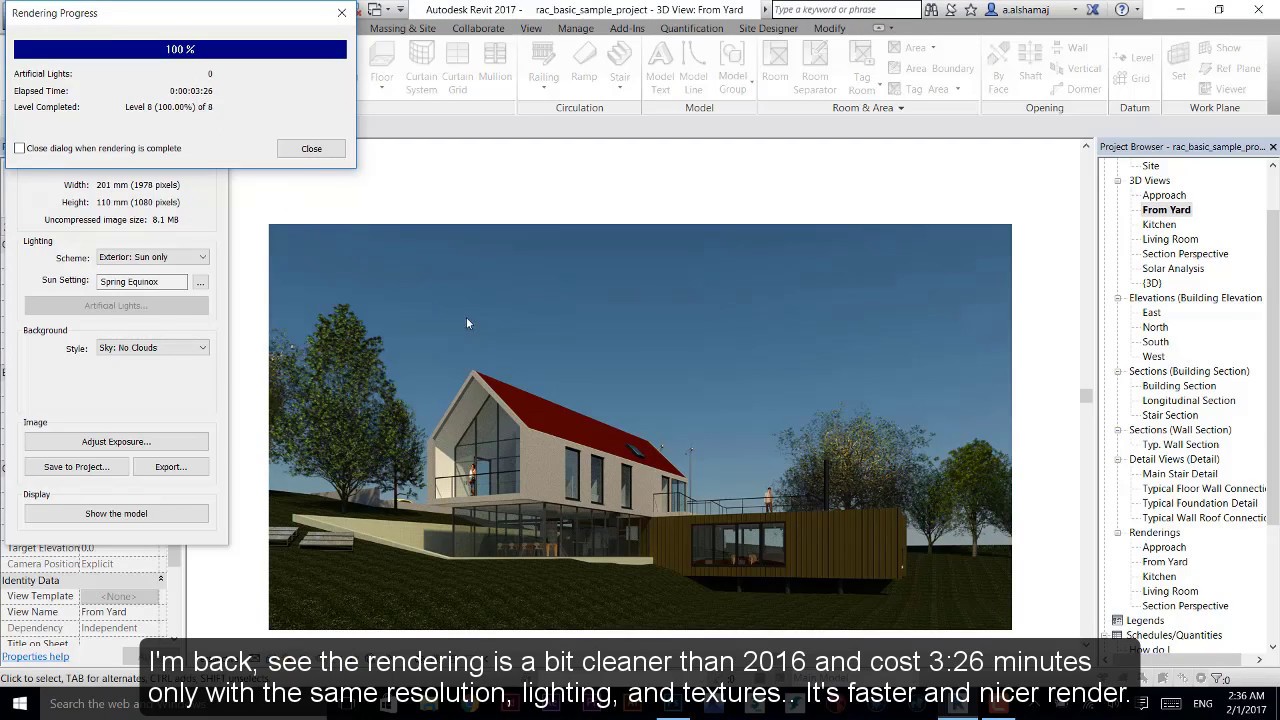Collapse the Elevations (Building Elevation) node
Screen dimensions: 1280x720
click(x=1118, y=298)
